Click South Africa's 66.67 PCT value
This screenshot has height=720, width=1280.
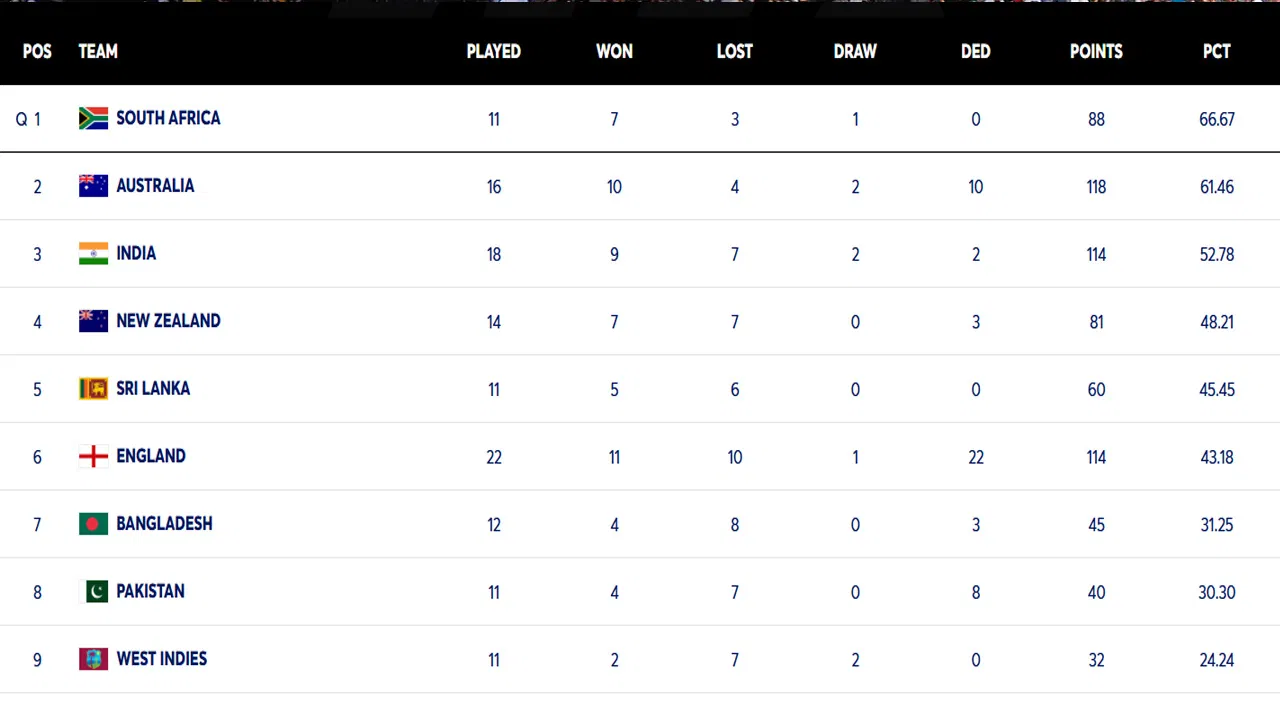1217,119
